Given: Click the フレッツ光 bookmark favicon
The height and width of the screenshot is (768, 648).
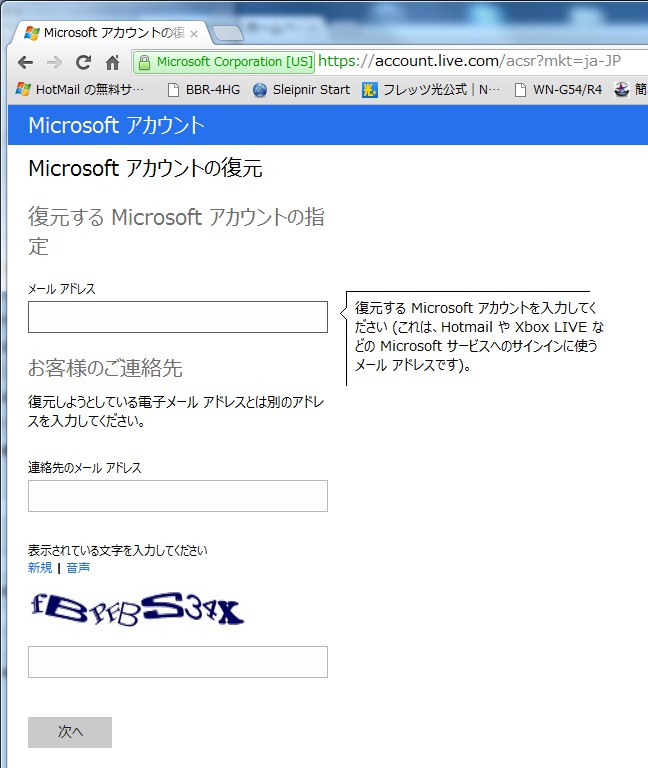Looking at the screenshot, I should click(x=370, y=90).
